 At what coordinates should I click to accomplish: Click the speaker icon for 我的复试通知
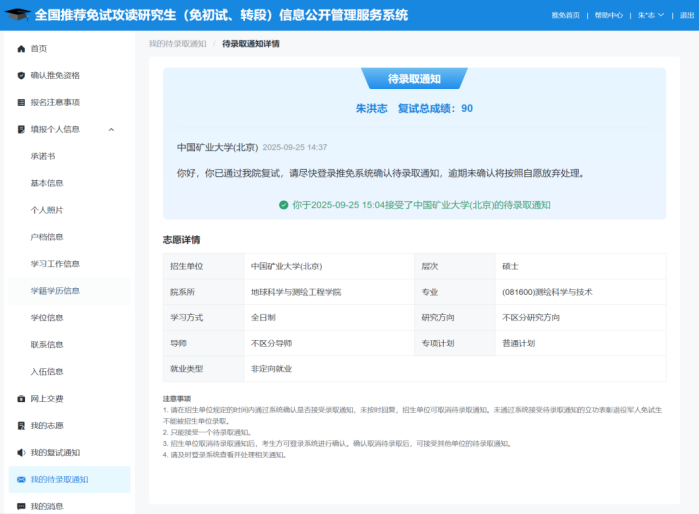click(21, 452)
